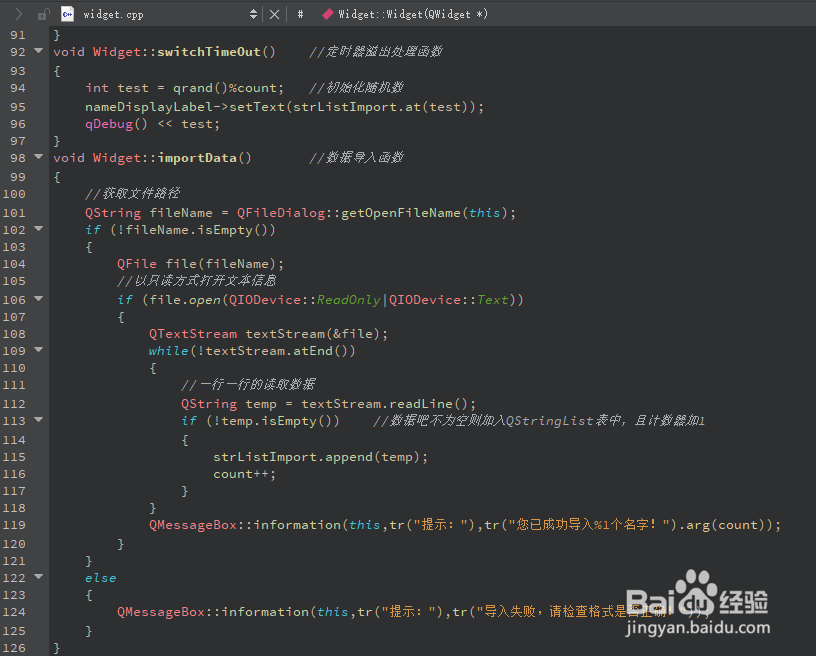This screenshot has height=656, width=816.
Task: Click 'getOpenFileName' on line 101
Action: (401, 213)
